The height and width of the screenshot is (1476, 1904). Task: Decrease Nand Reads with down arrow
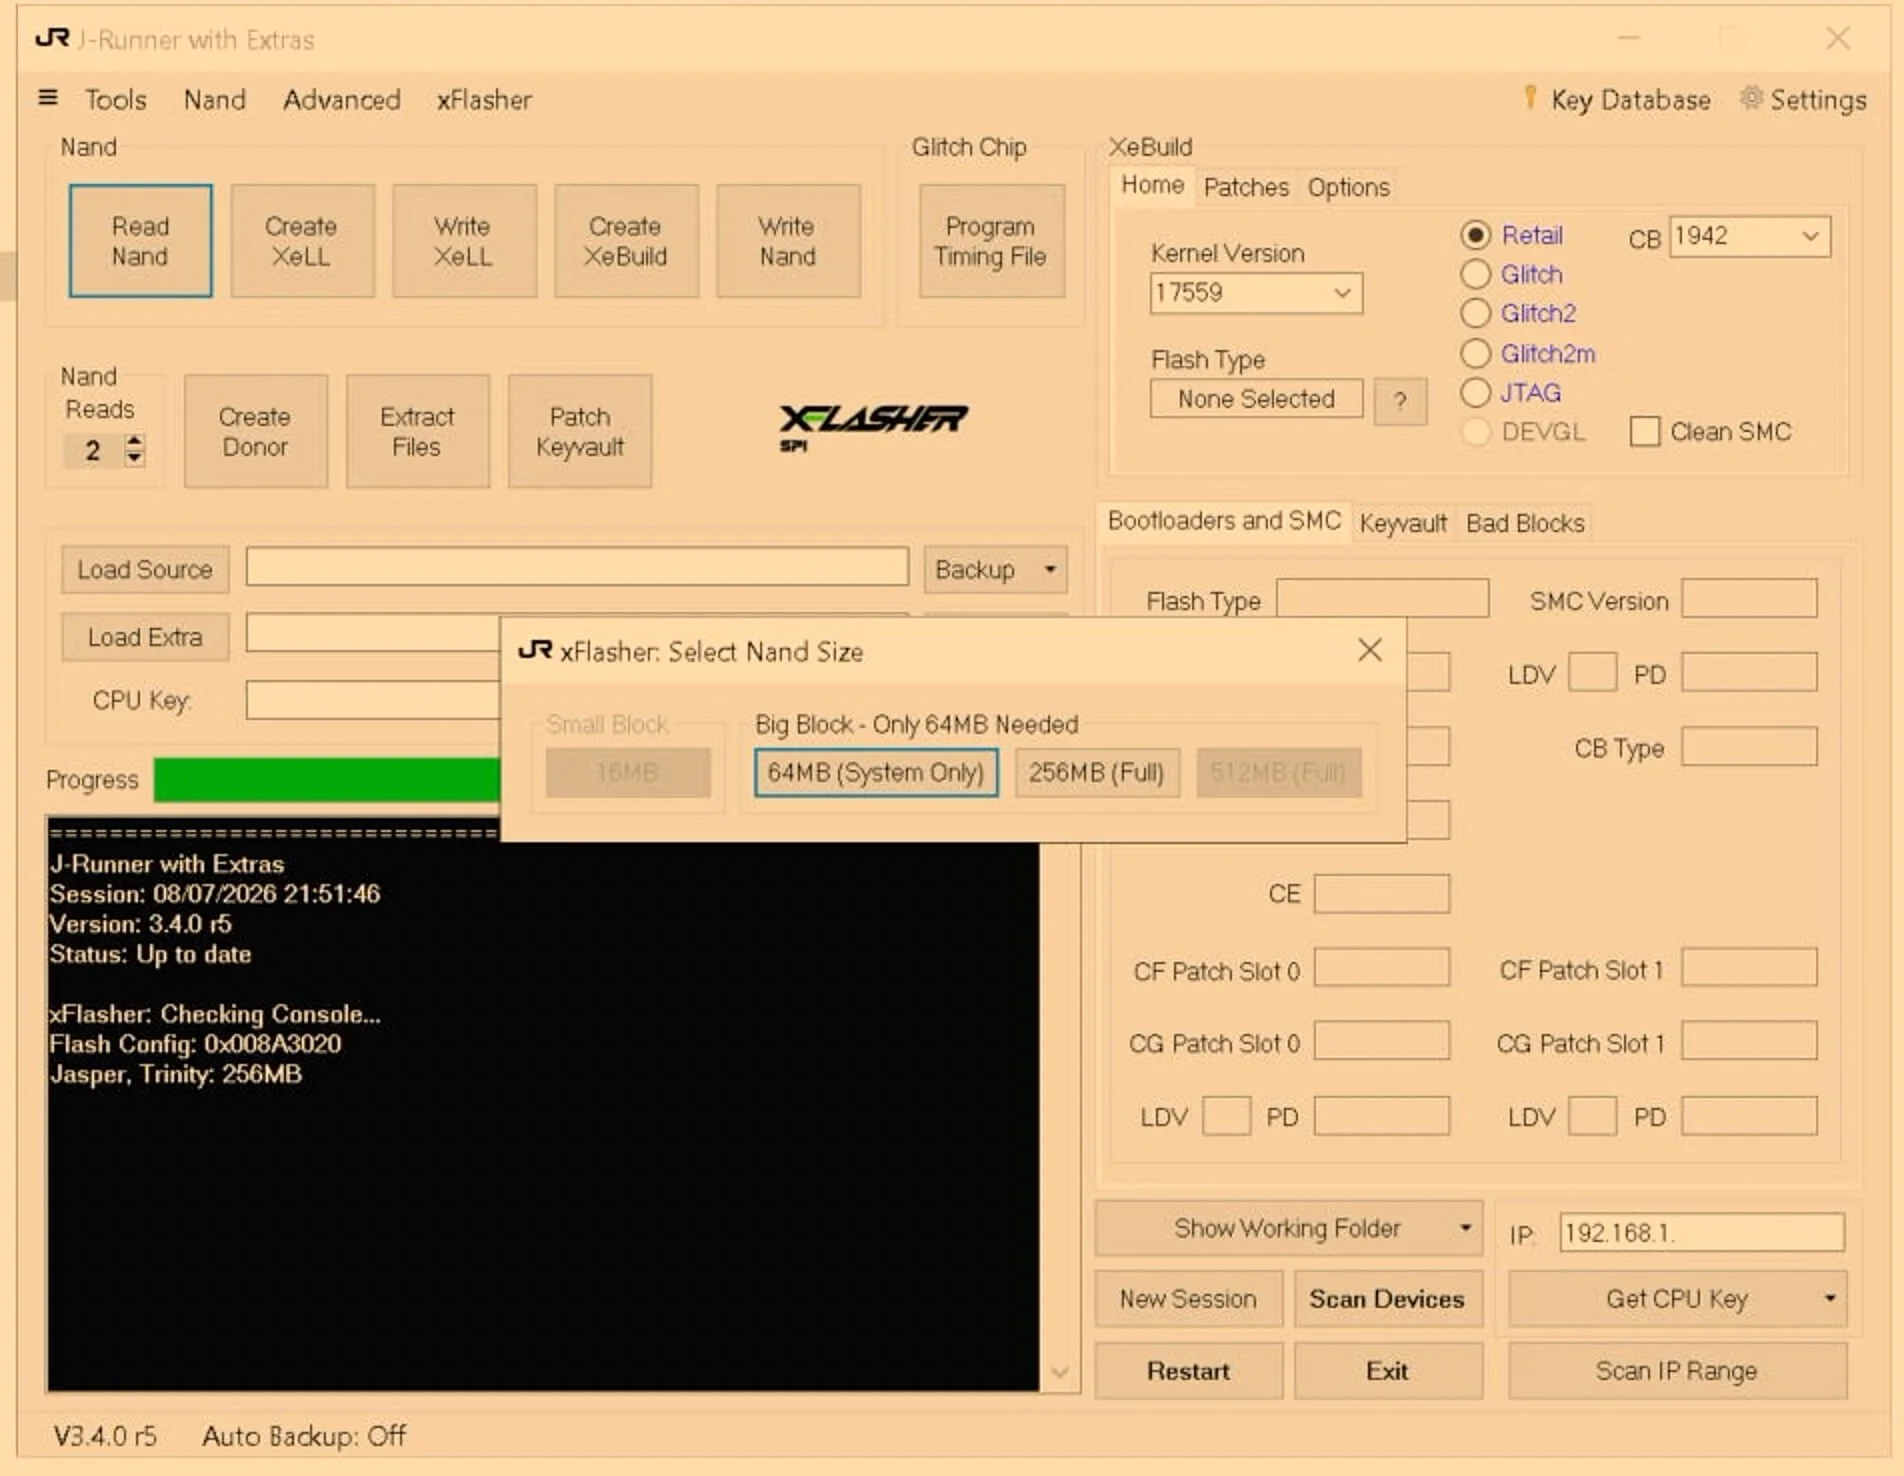coord(134,458)
